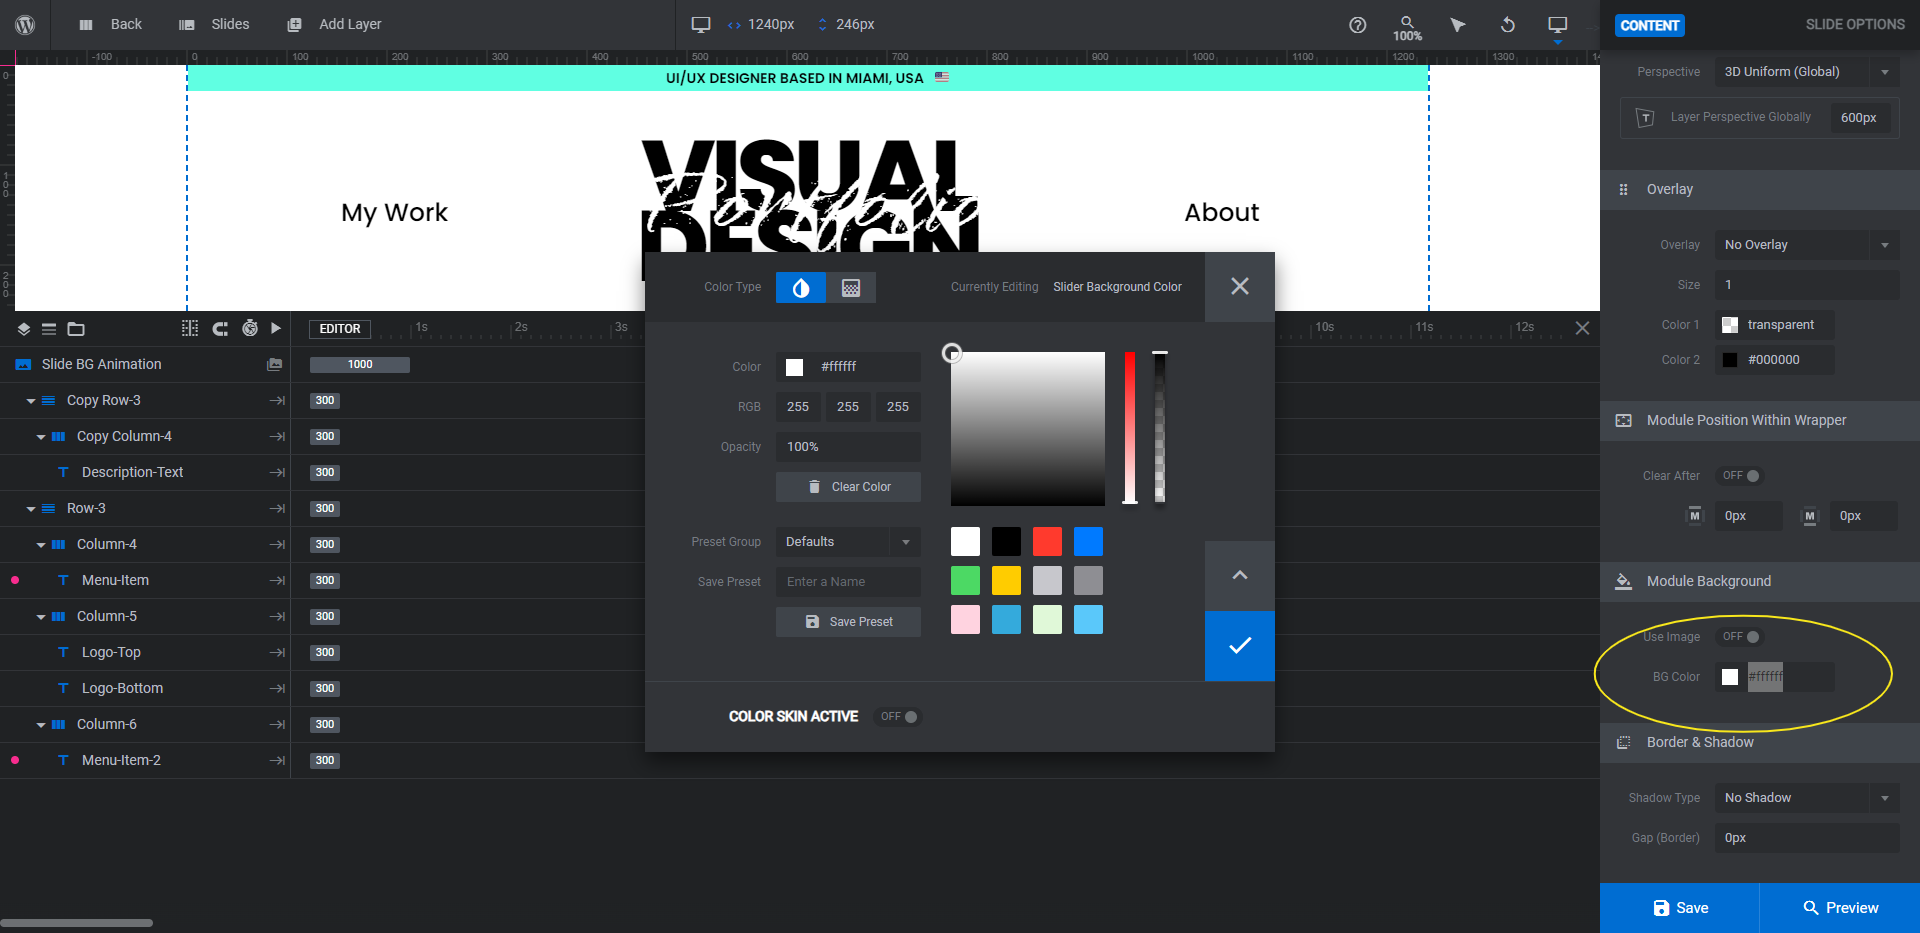Screen dimensions: 1920x933
Task: Confirm color with blue checkmark button
Action: click(x=1240, y=646)
